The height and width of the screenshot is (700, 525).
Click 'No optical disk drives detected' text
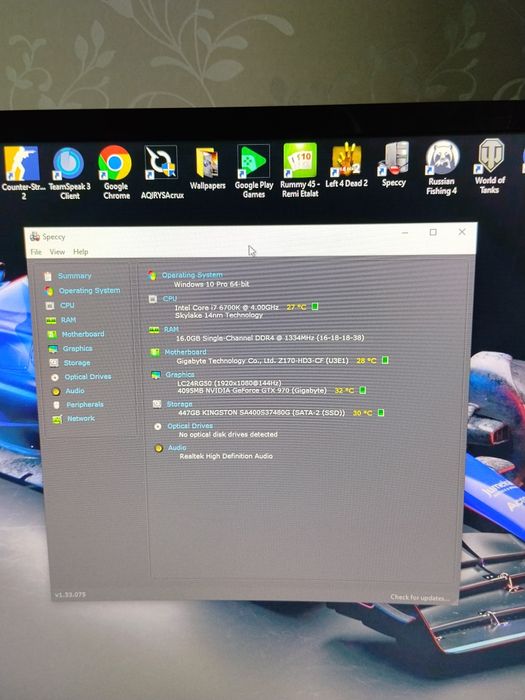[x=228, y=434]
